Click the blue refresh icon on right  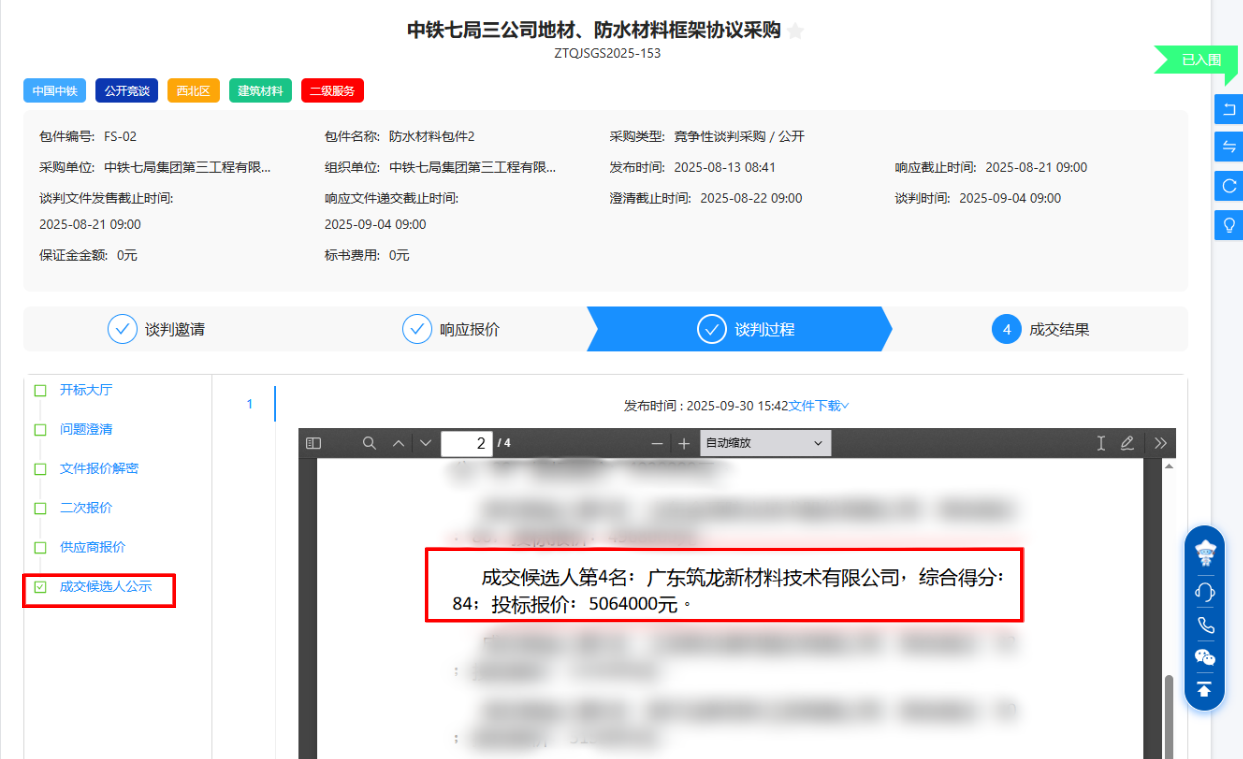(x=1228, y=186)
